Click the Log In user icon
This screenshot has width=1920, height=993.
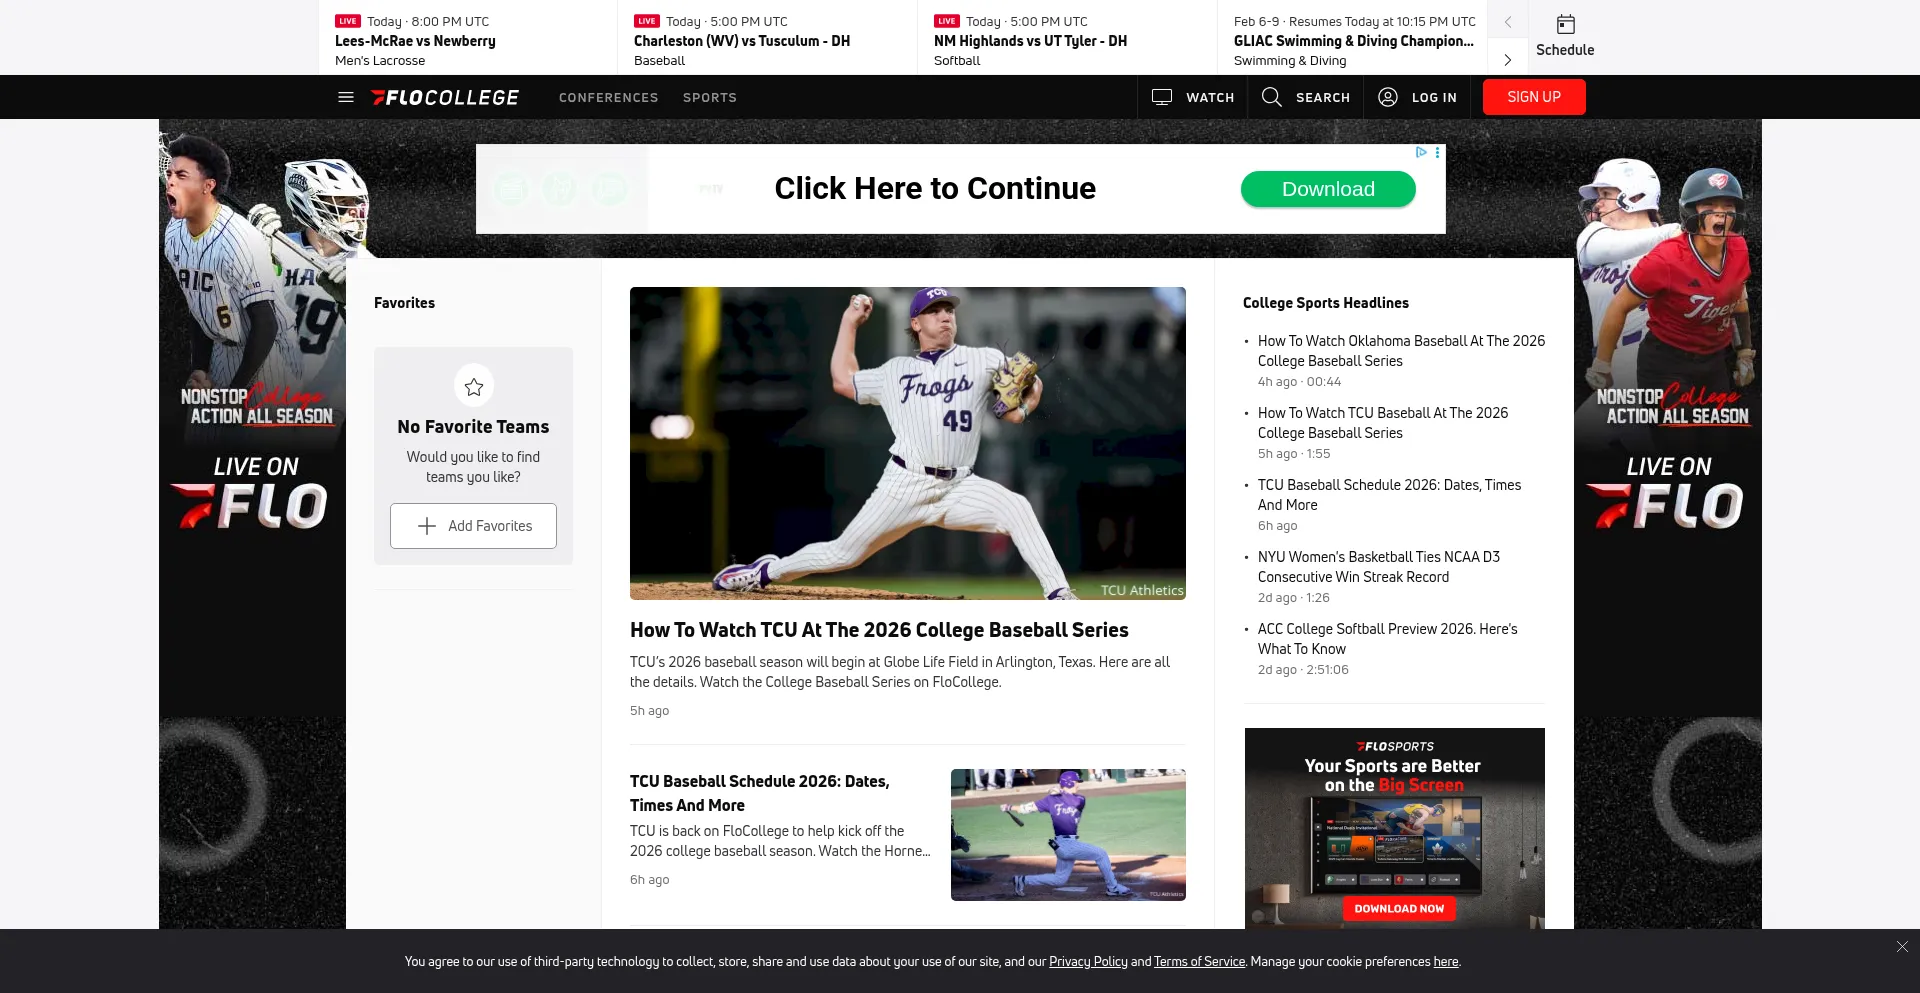1388,97
